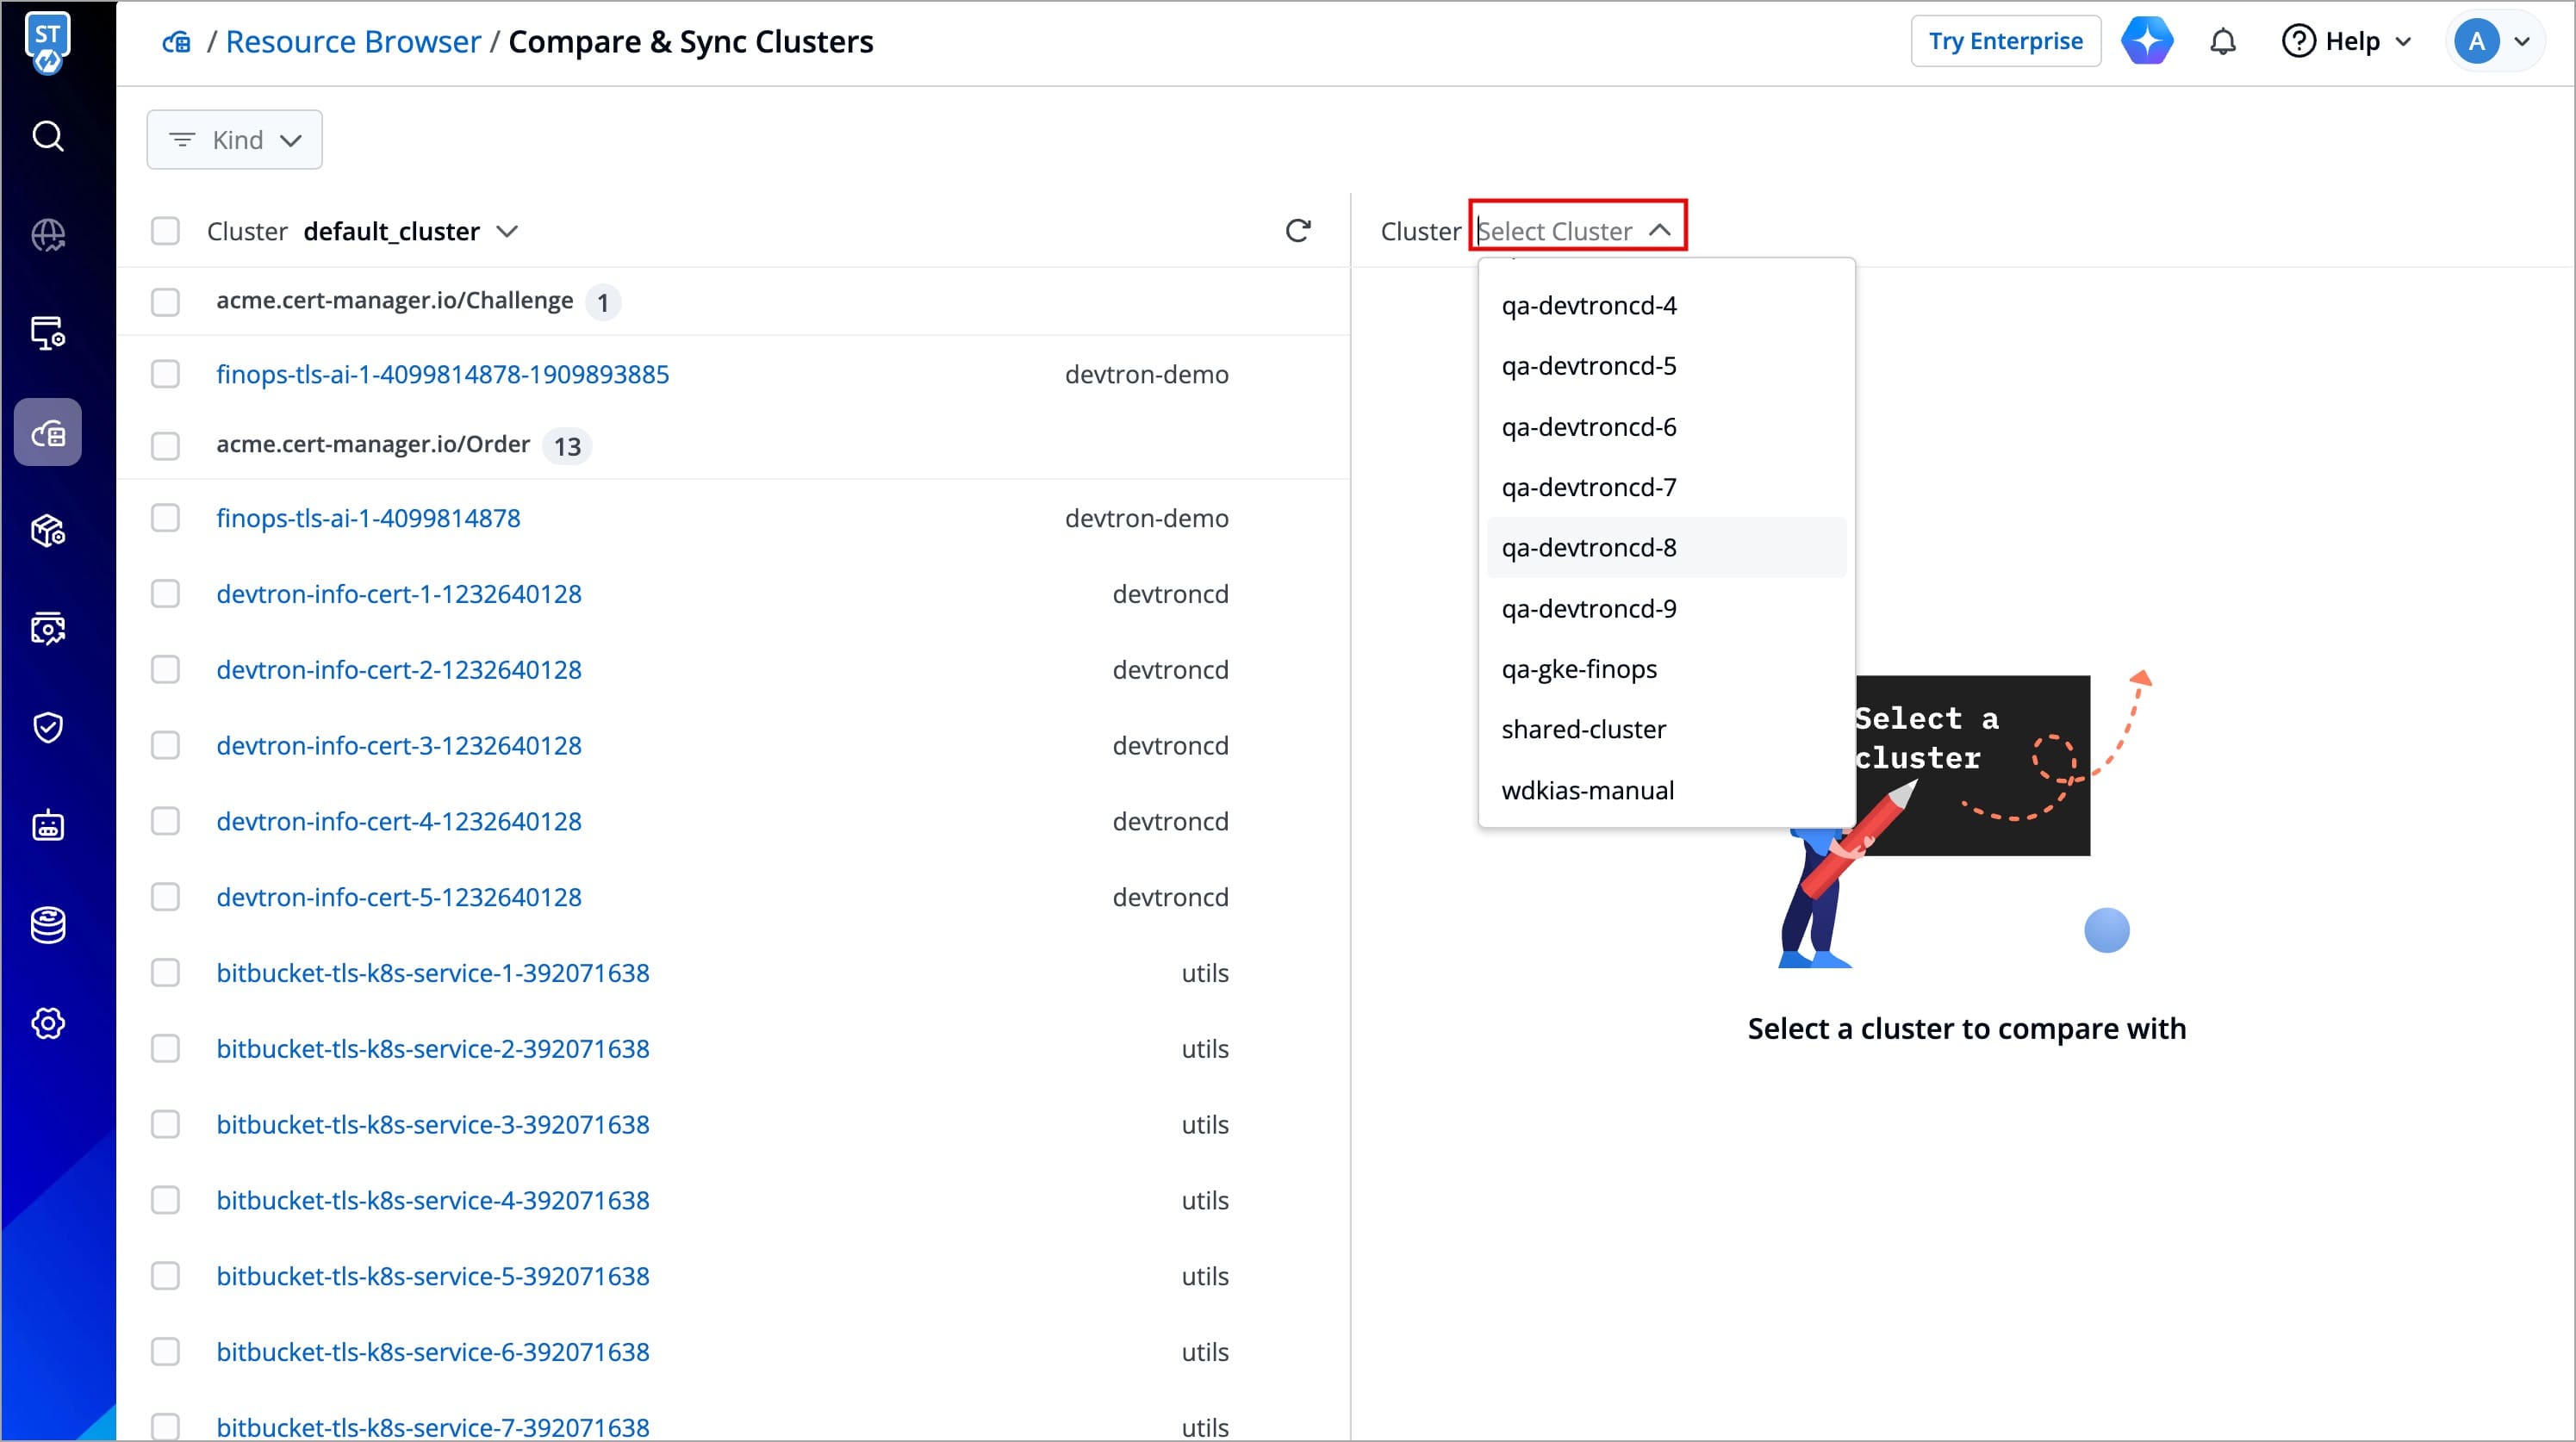
Task: Open the bitbucket-tls-k8s-service-2-392071638 link
Action: pos(432,1049)
